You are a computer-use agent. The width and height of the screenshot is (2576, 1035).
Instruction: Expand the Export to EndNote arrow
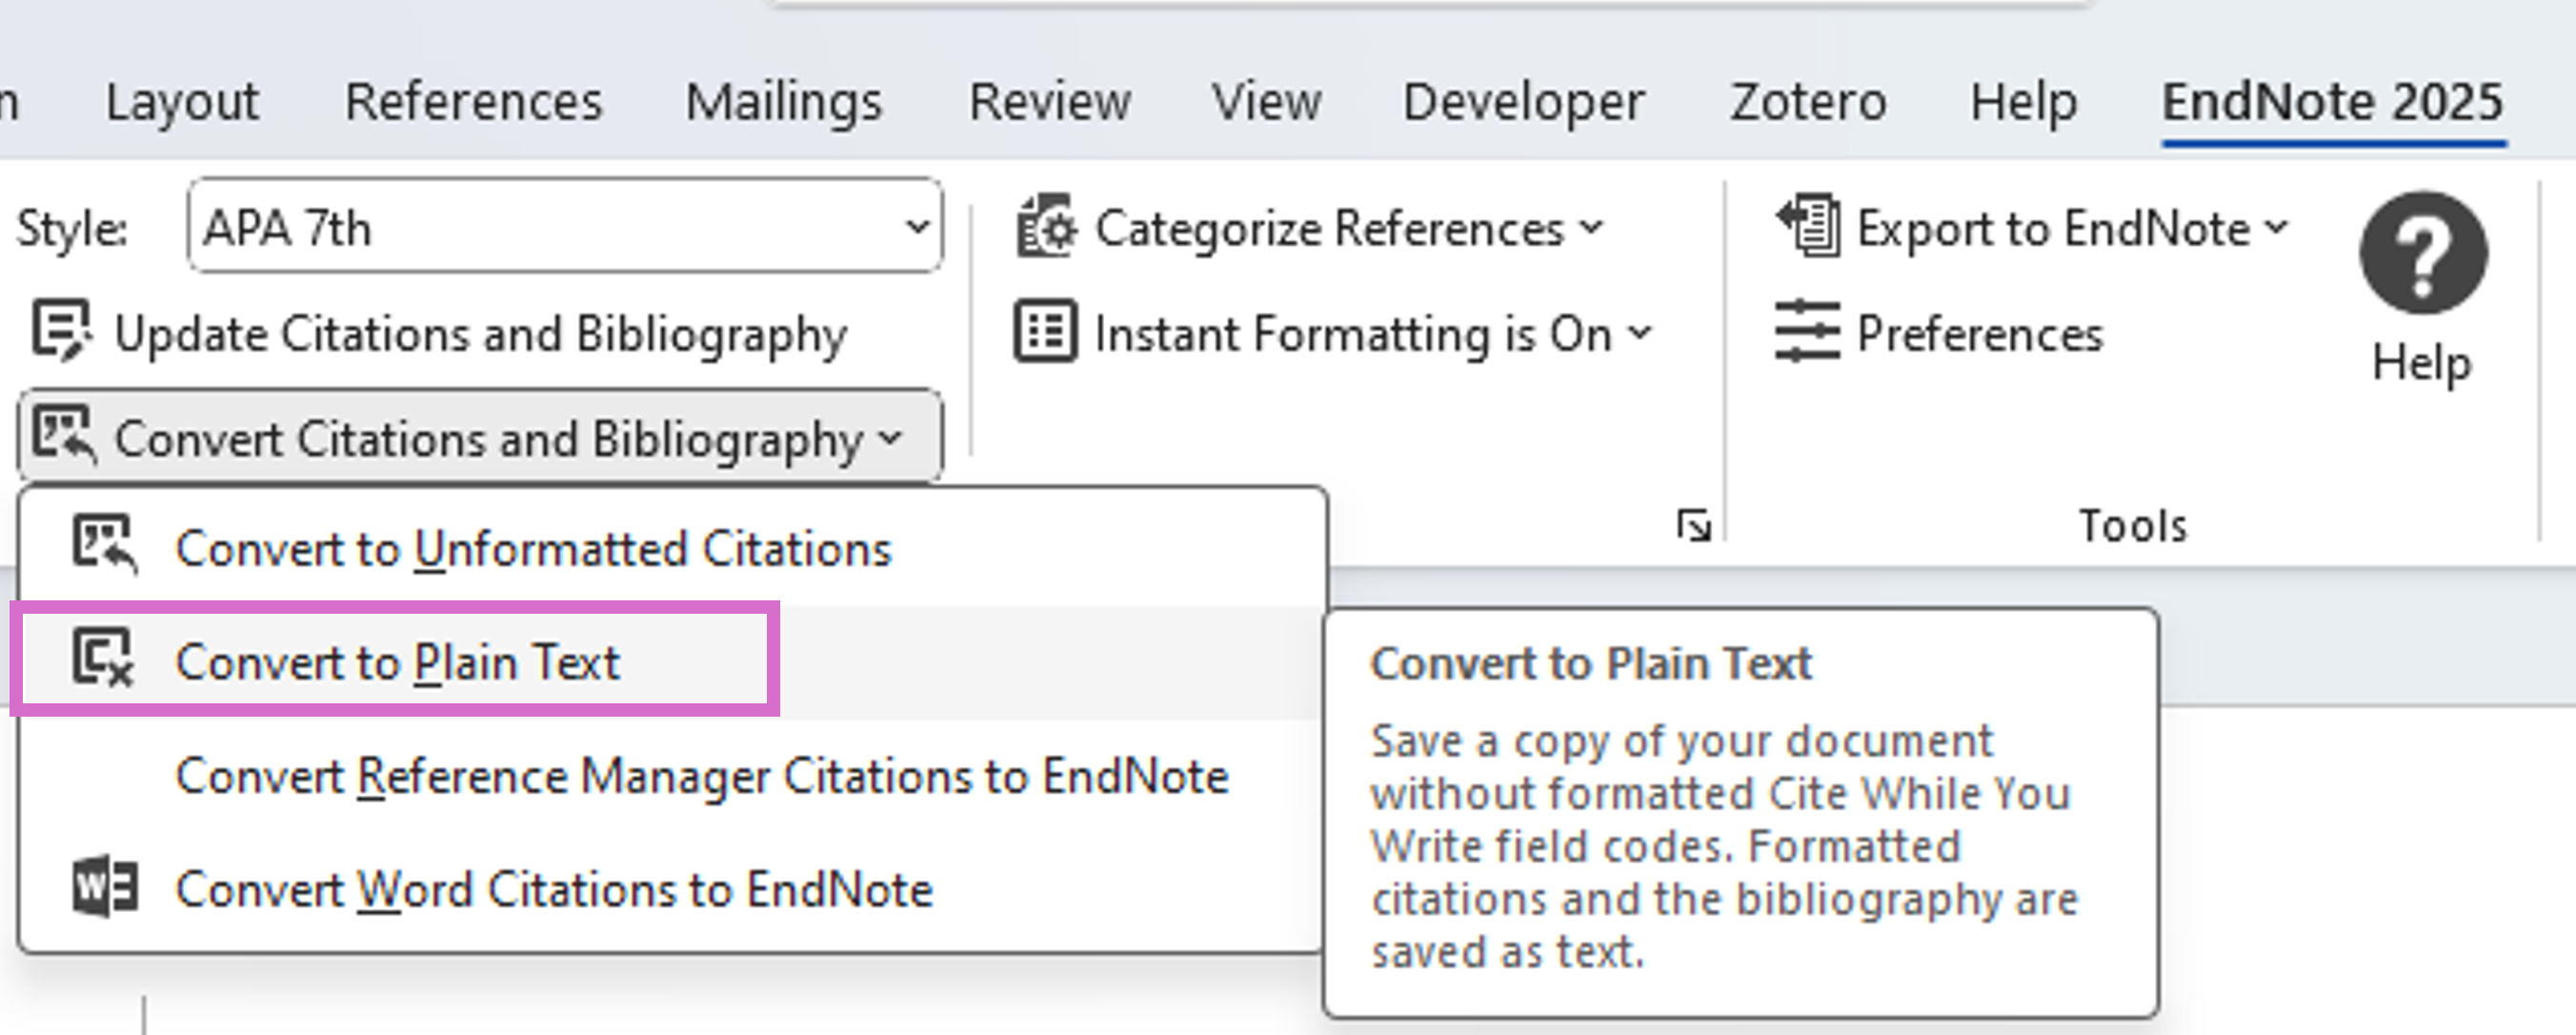[2277, 227]
